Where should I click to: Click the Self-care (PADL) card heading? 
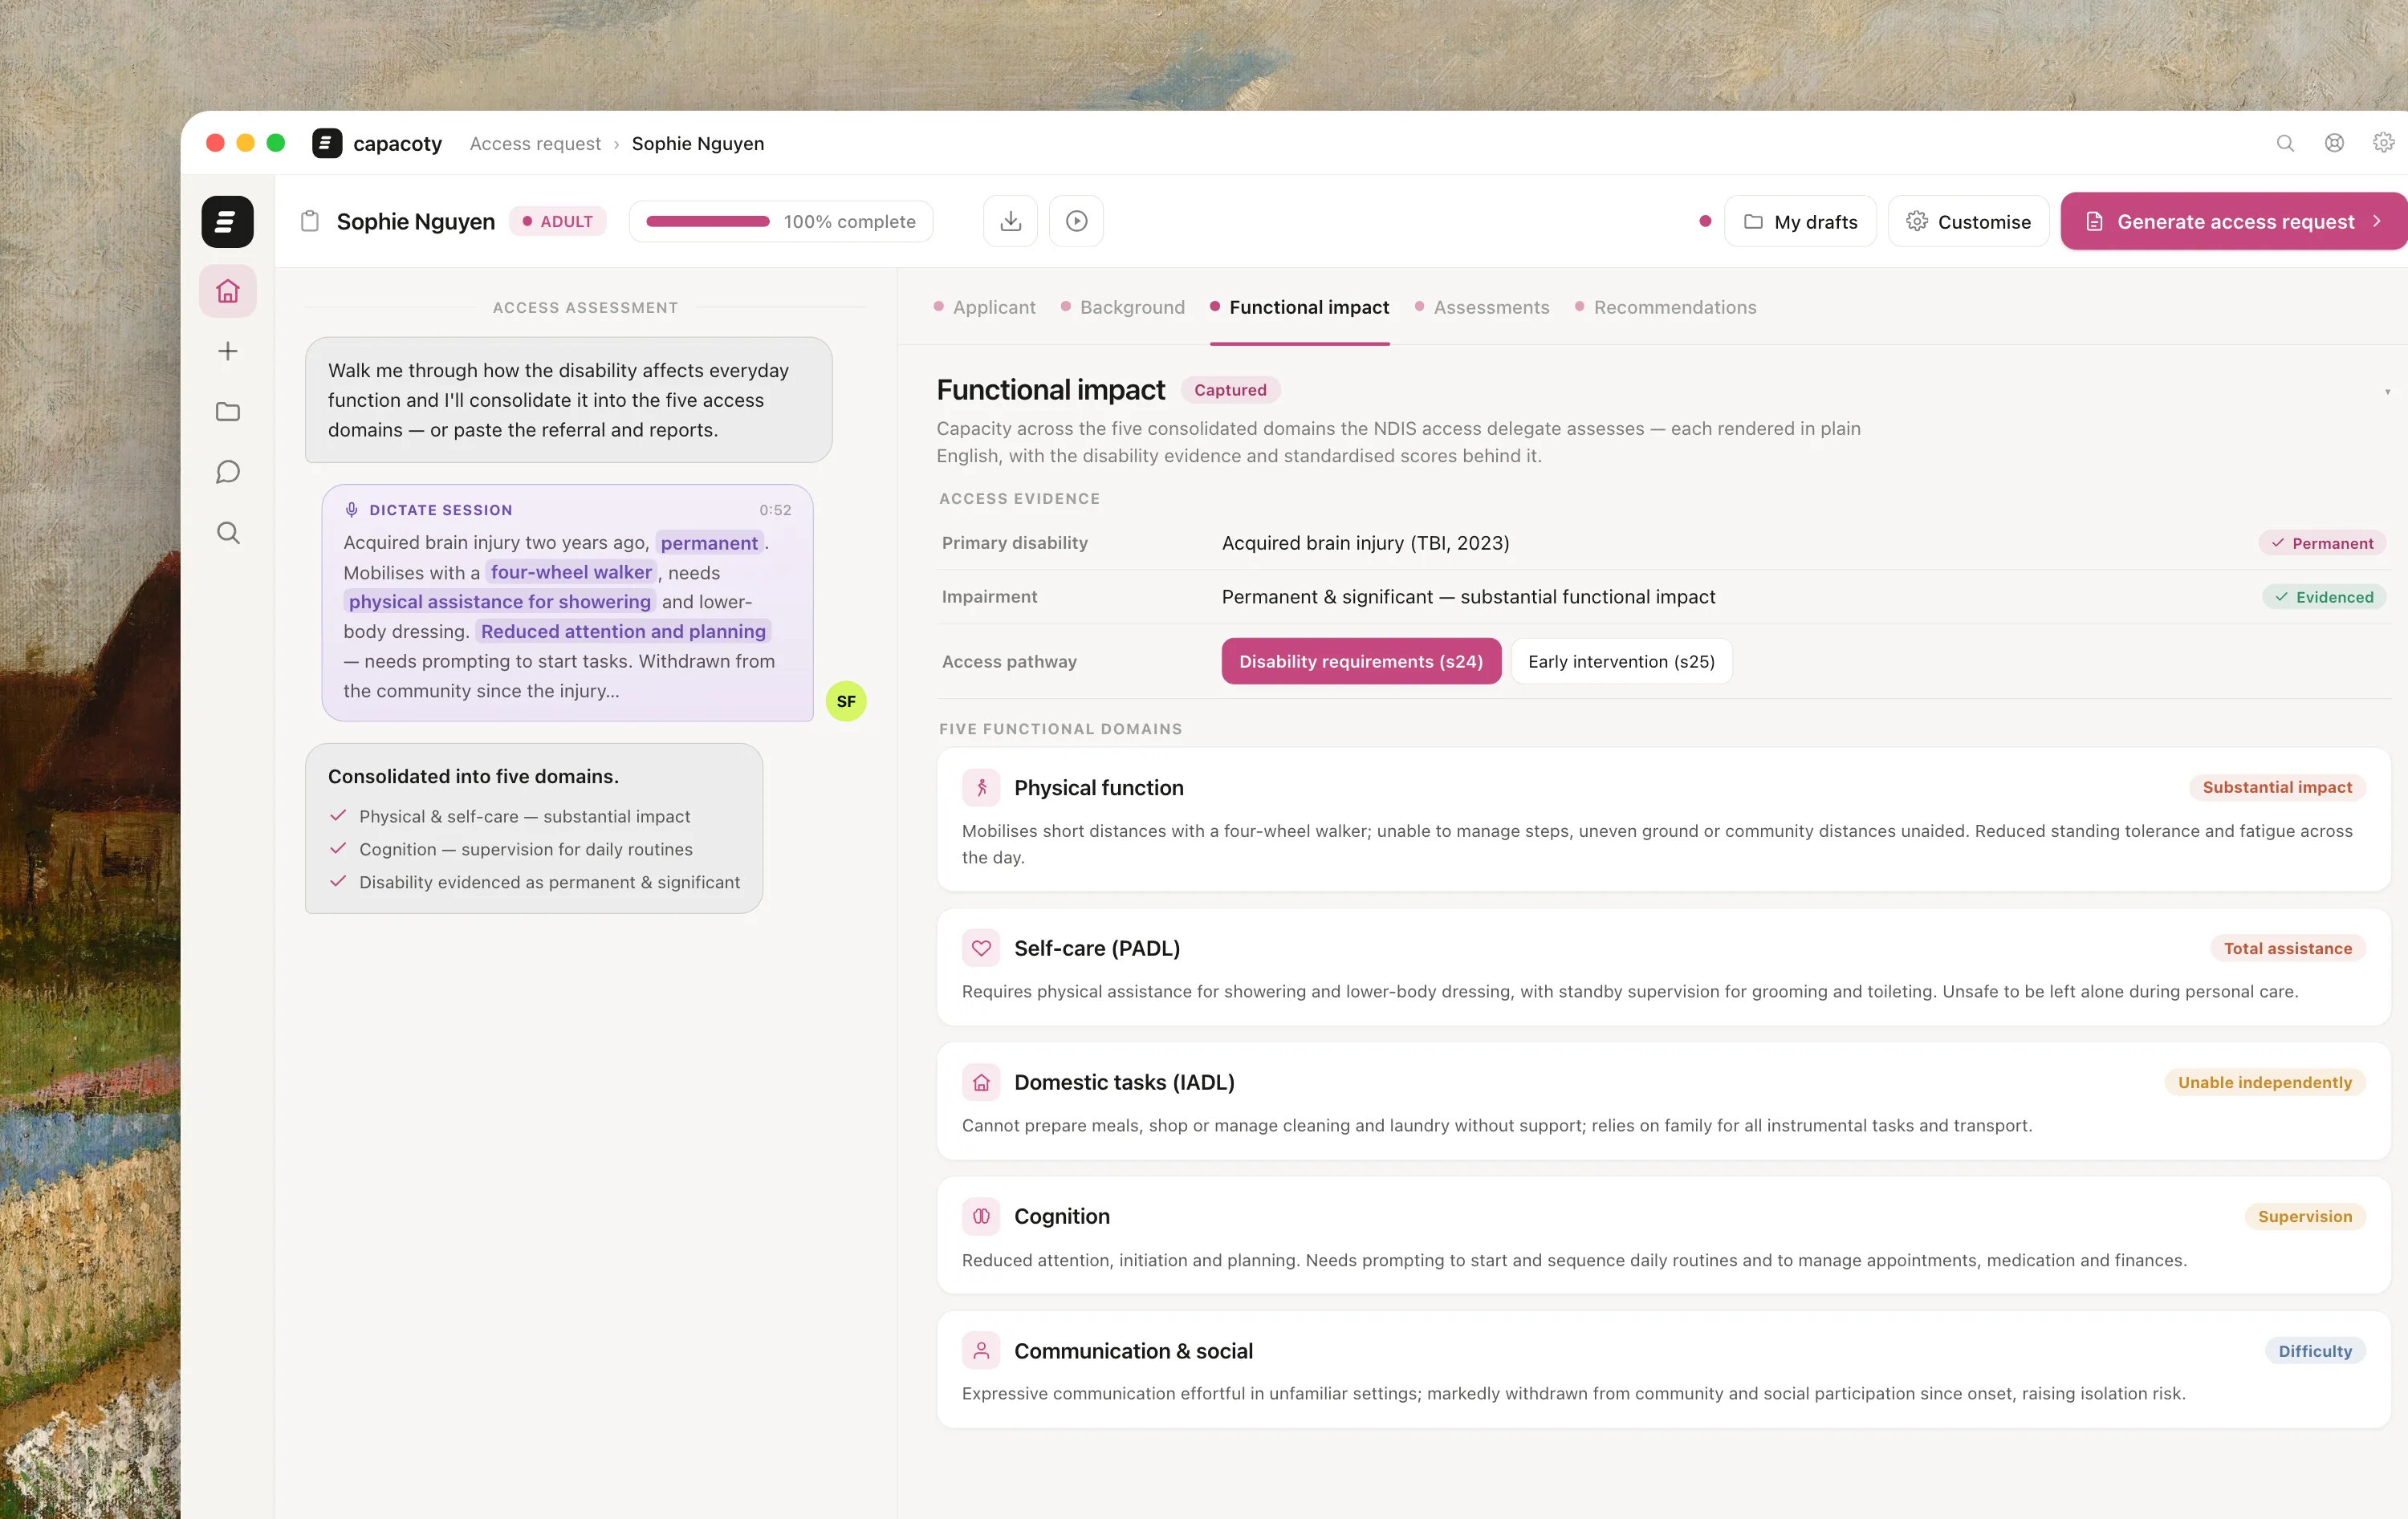1097,948
